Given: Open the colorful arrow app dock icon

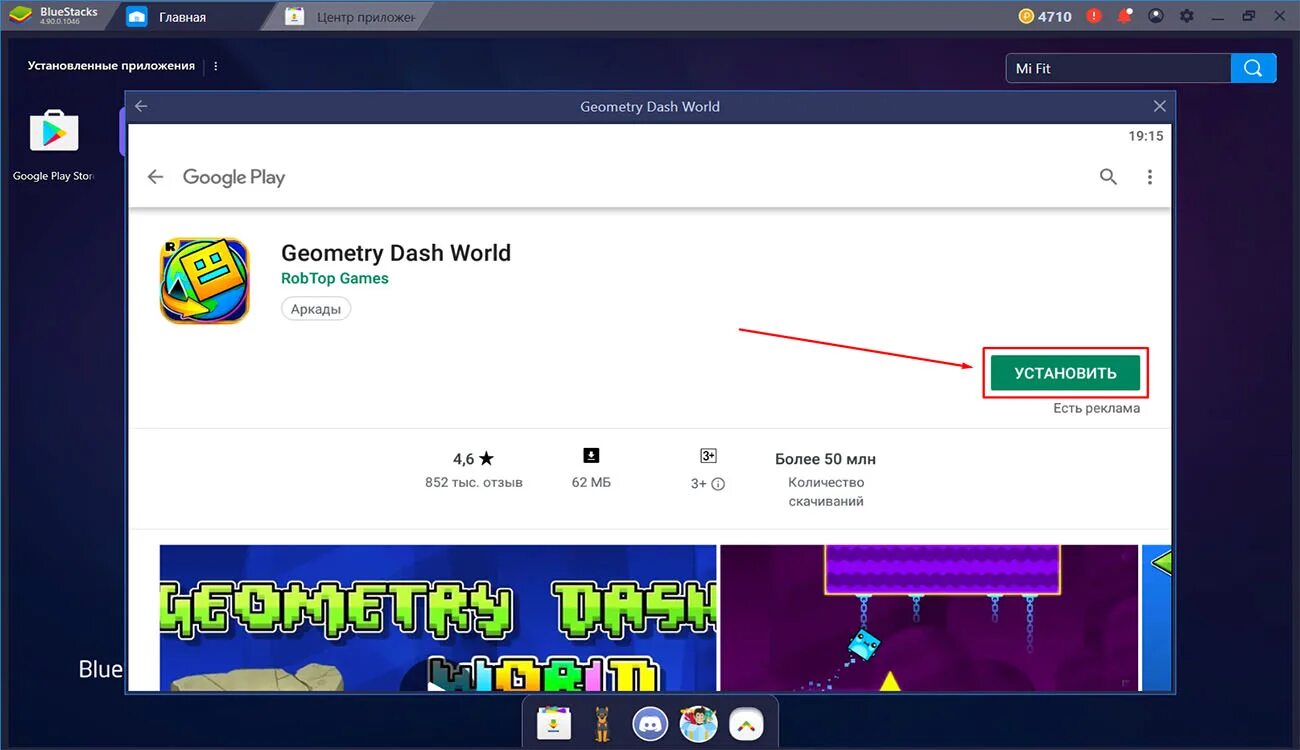Looking at the screenshot, I should (746, 723).
